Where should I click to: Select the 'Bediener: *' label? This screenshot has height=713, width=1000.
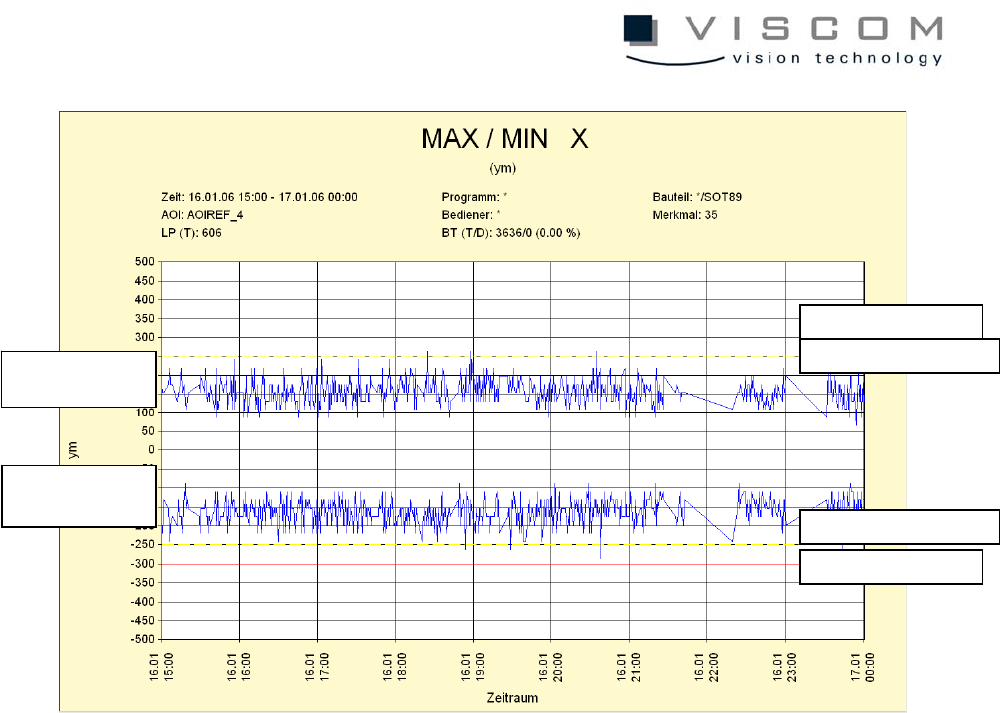[x=471, y=215]
